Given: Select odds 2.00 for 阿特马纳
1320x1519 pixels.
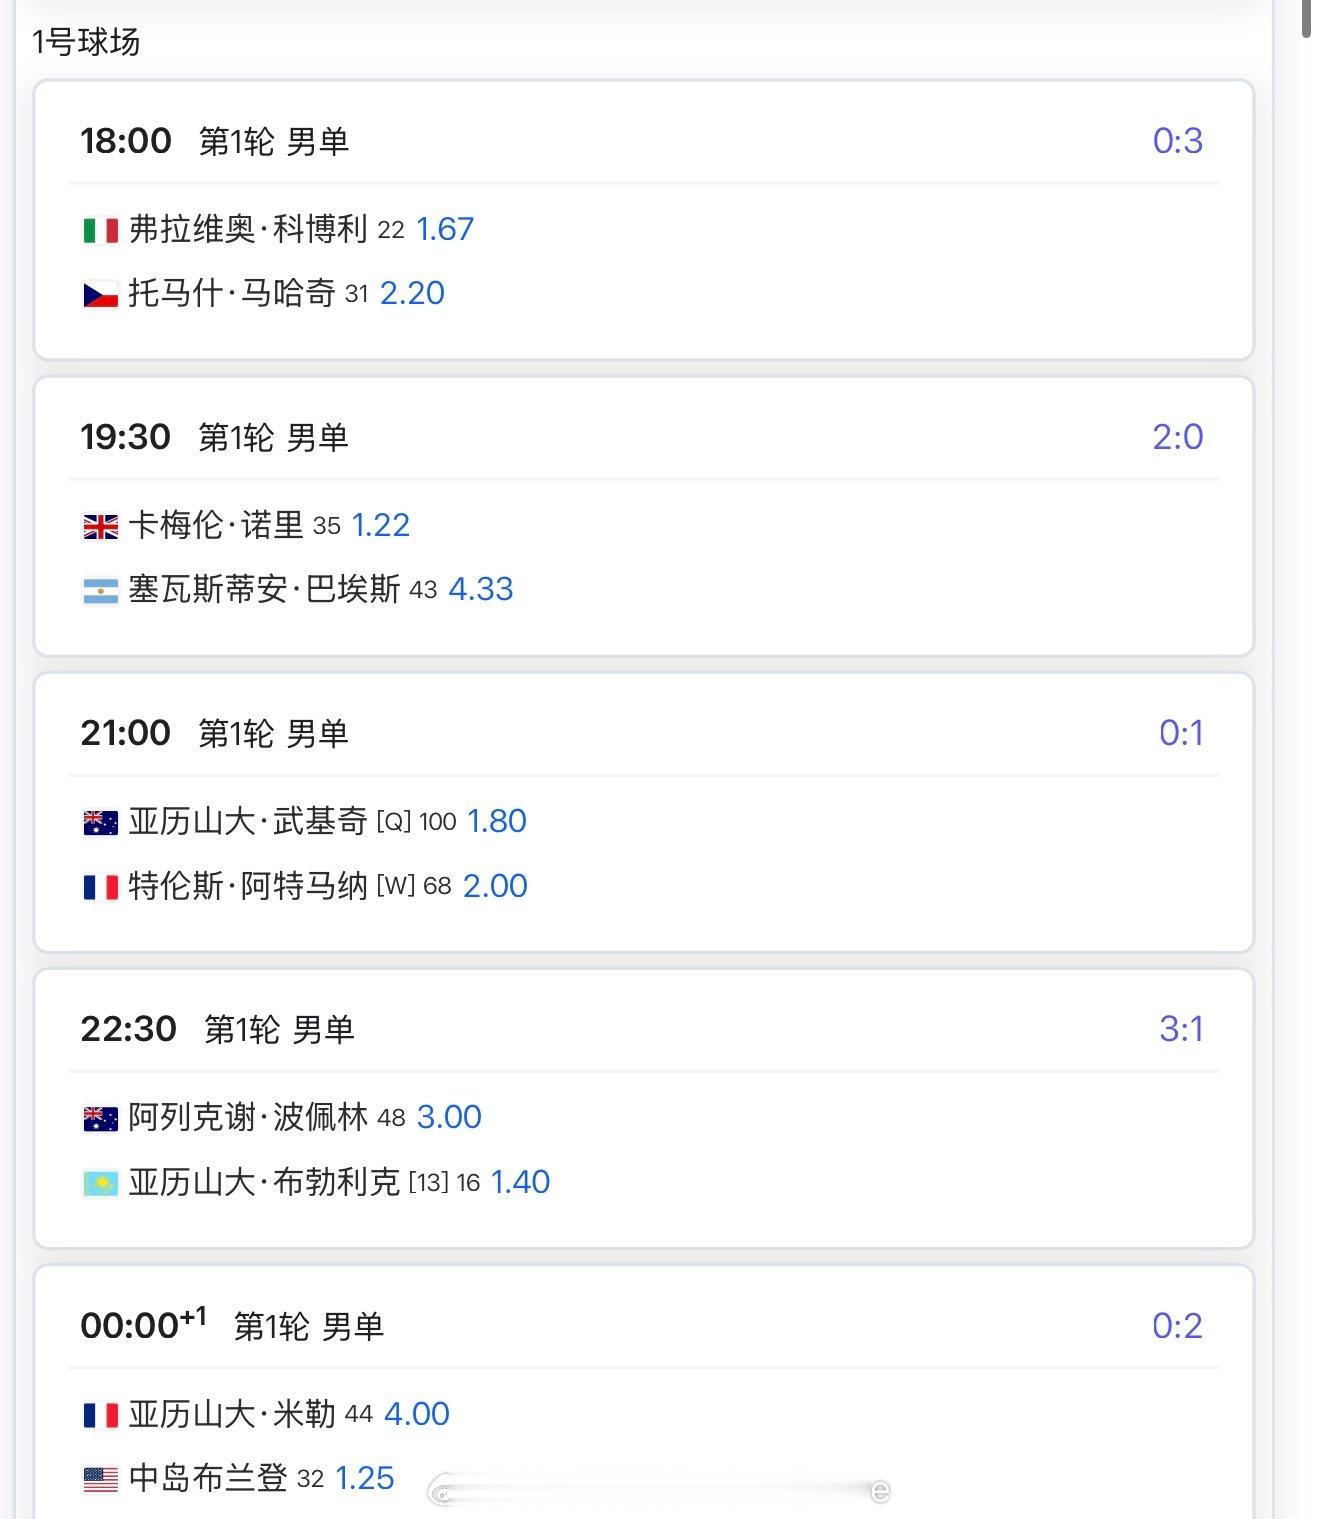Looking at the screenshot, I should [x=495, y=886].
